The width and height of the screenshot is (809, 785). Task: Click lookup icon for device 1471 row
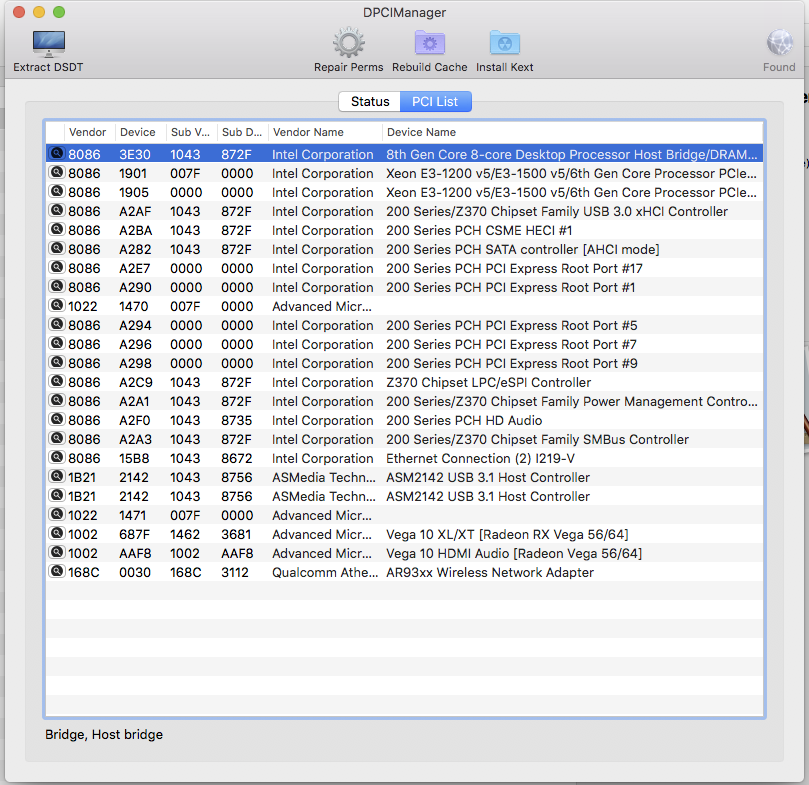click(56, 515)
